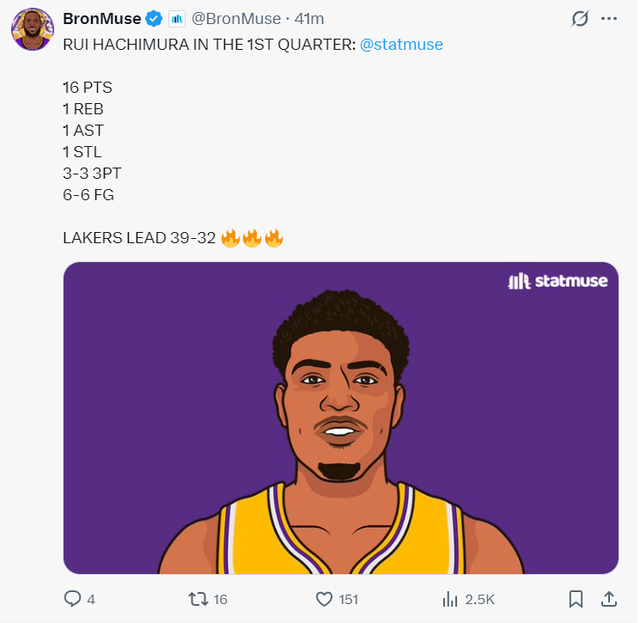
Task: Like the post with the heart icon
Action: [324, 599]
